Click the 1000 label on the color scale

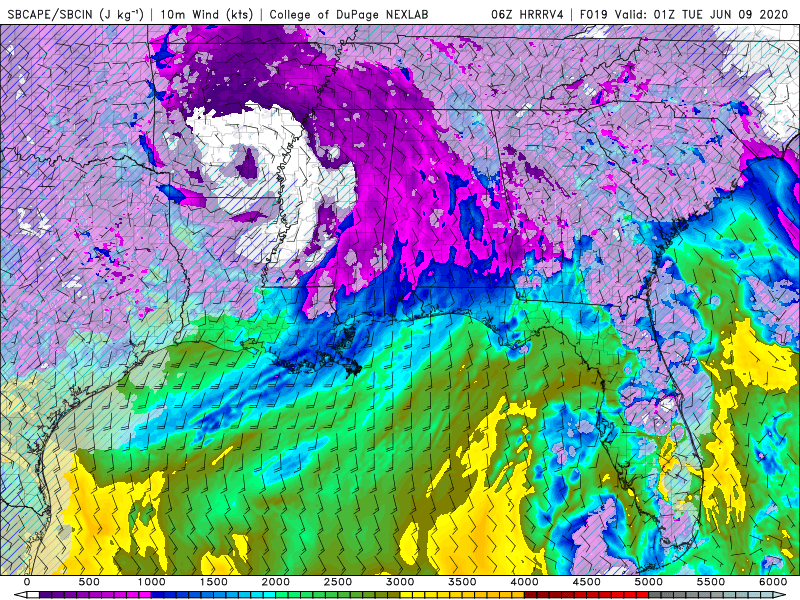point(152,582)
